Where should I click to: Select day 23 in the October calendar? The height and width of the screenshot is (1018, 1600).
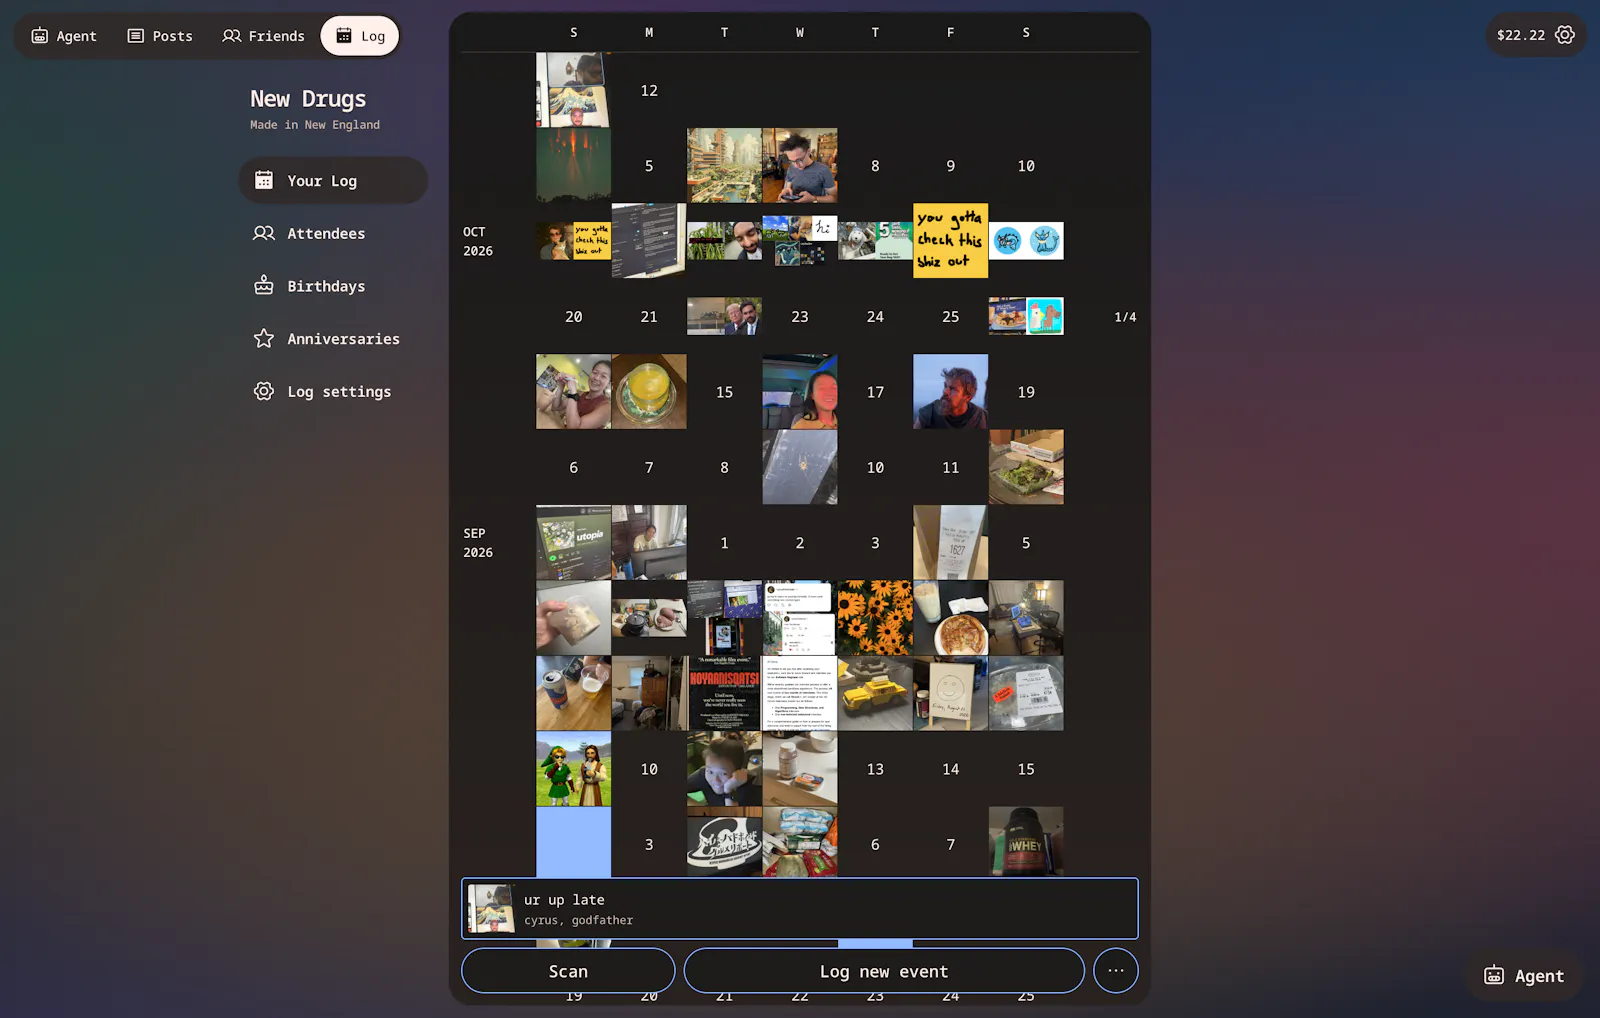[800, 317]
